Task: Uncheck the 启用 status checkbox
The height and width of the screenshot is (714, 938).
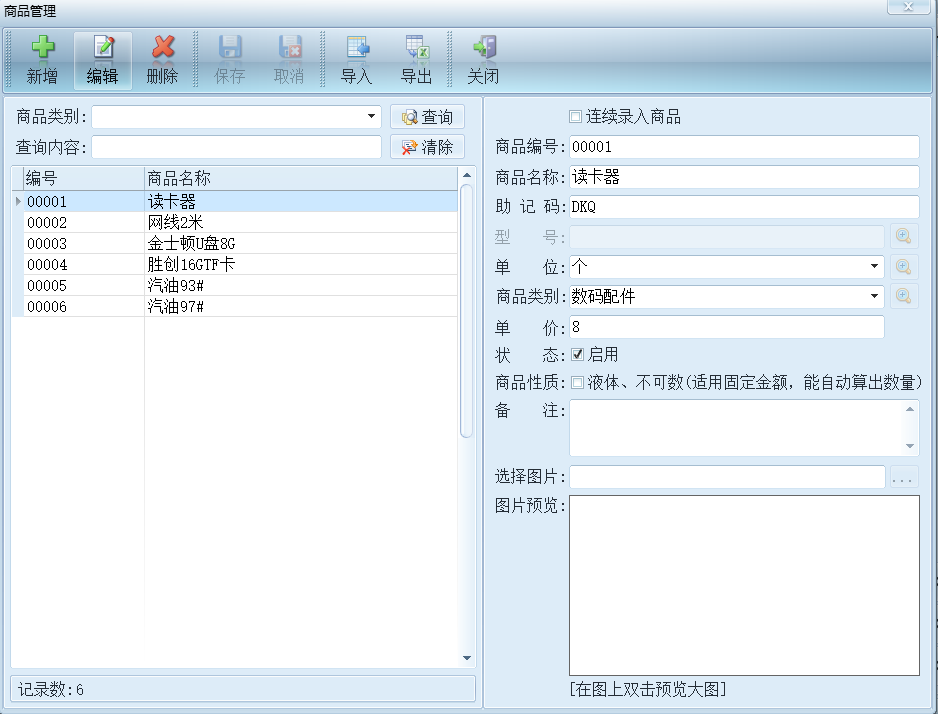Action: point(577,354)
